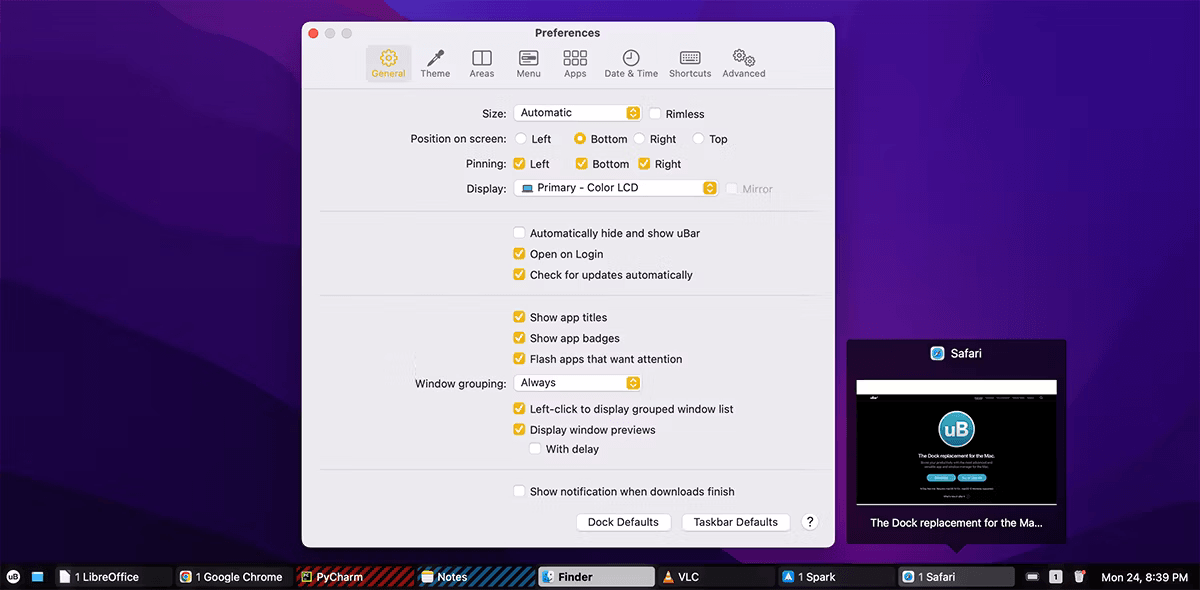Change the Window grouping dropdown from Always
Image resolution: width=1200 pixels, height=590 pixels.
(x=577, y=382)
